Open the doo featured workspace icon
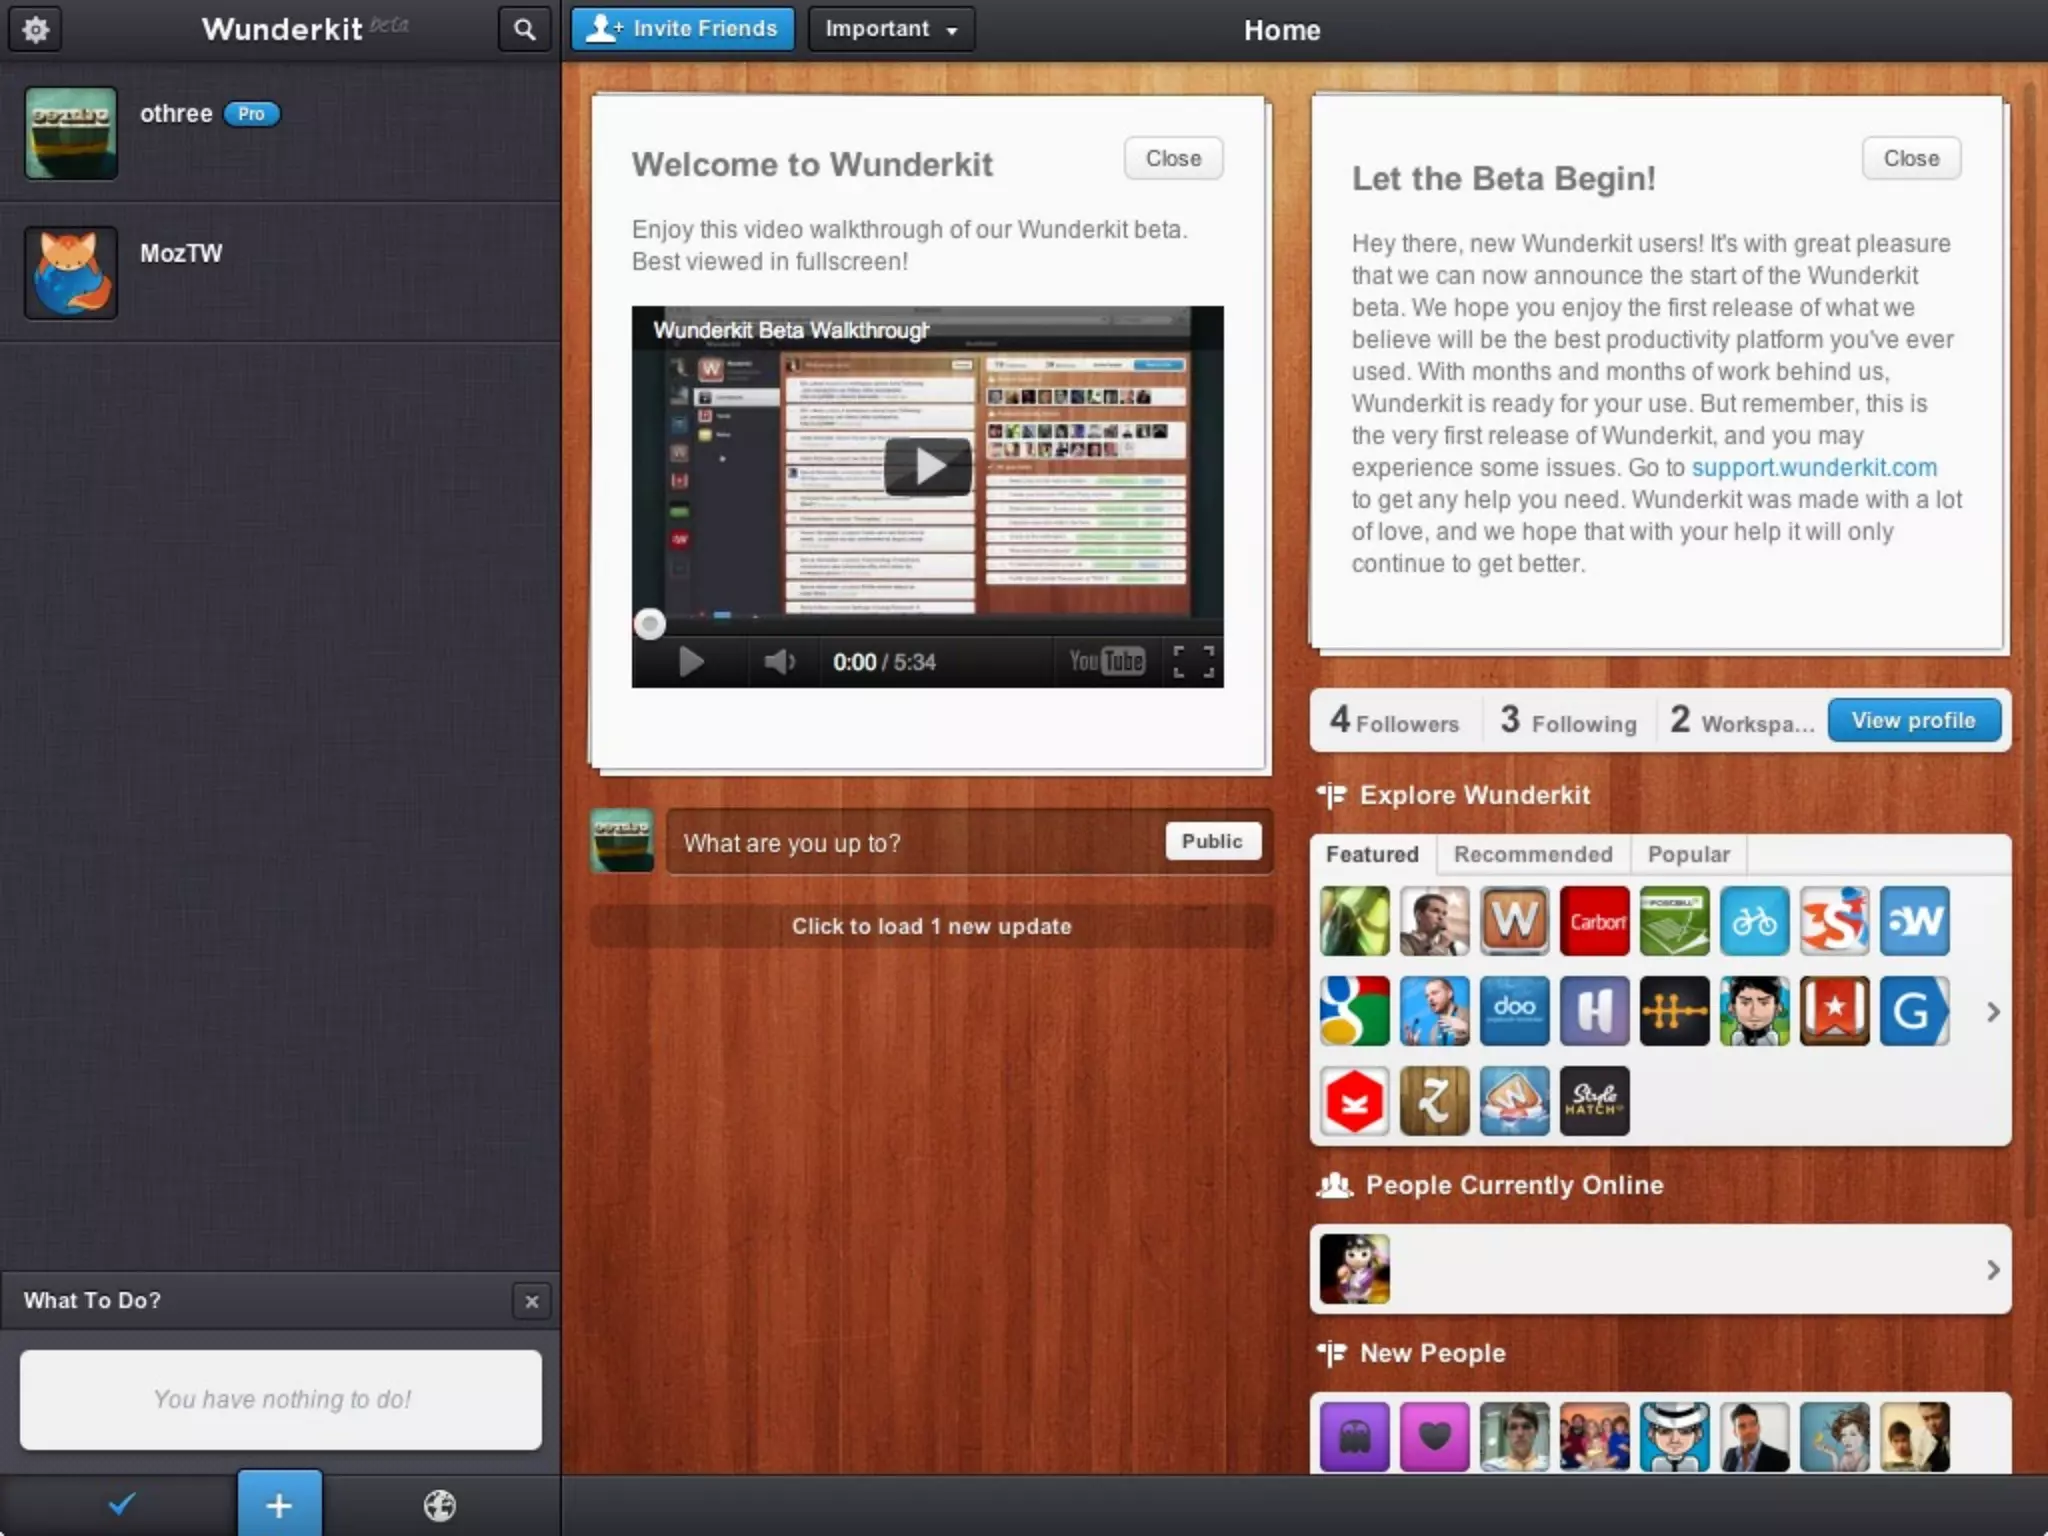2048x1536 pixels. (1514, 1011)
